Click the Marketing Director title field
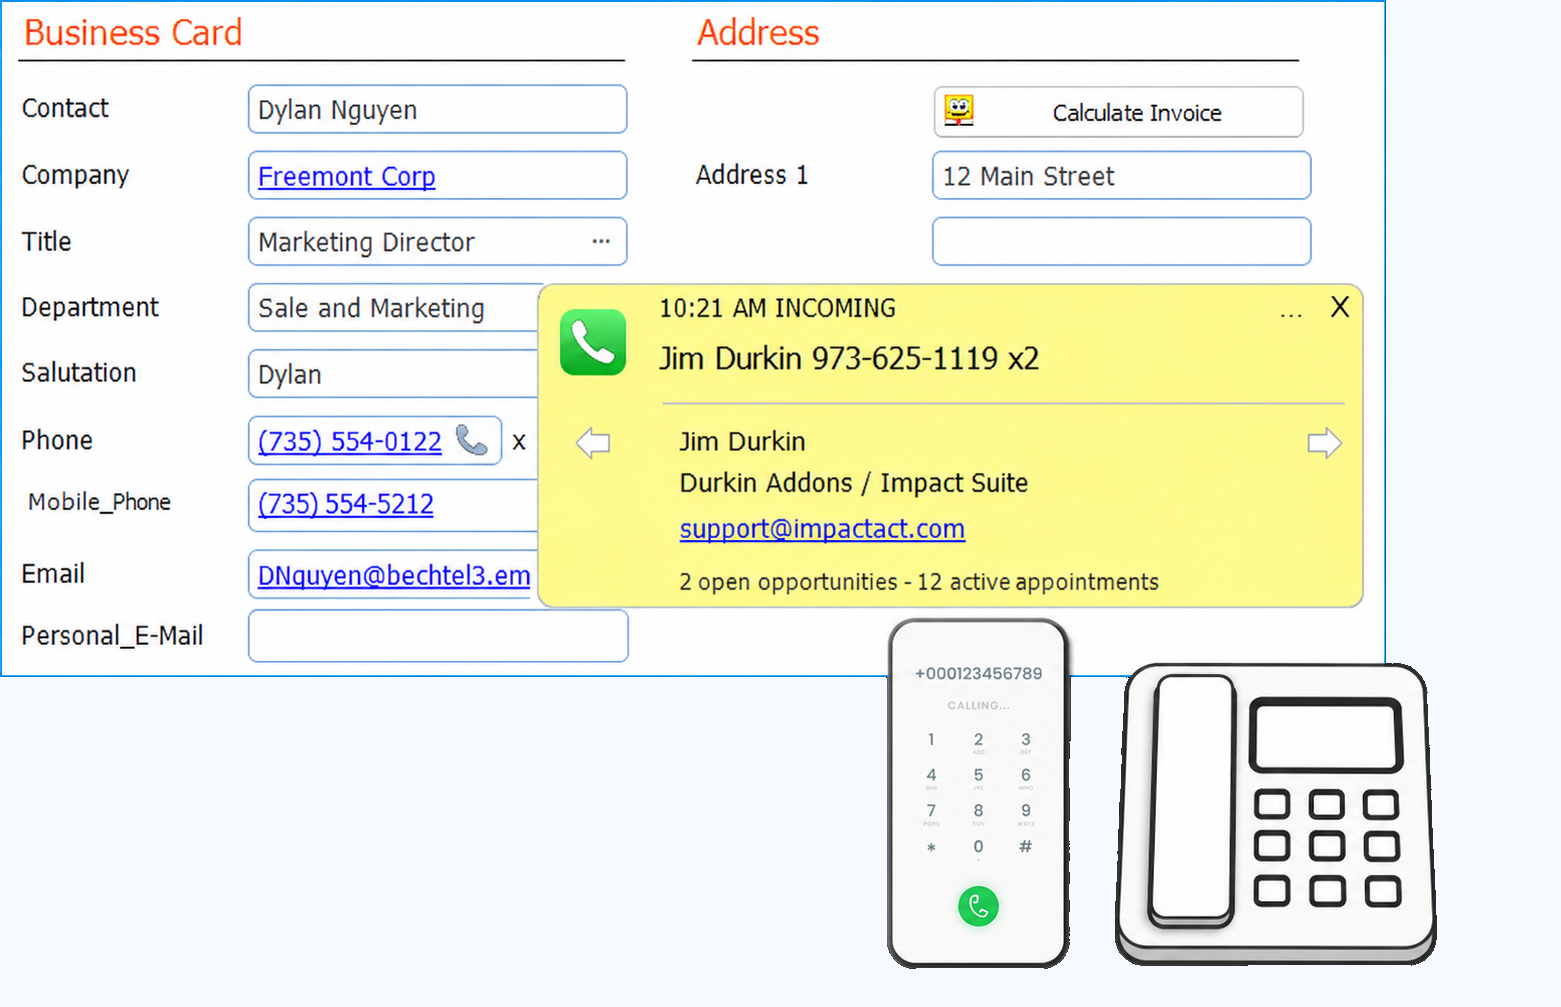 [437, 241]
